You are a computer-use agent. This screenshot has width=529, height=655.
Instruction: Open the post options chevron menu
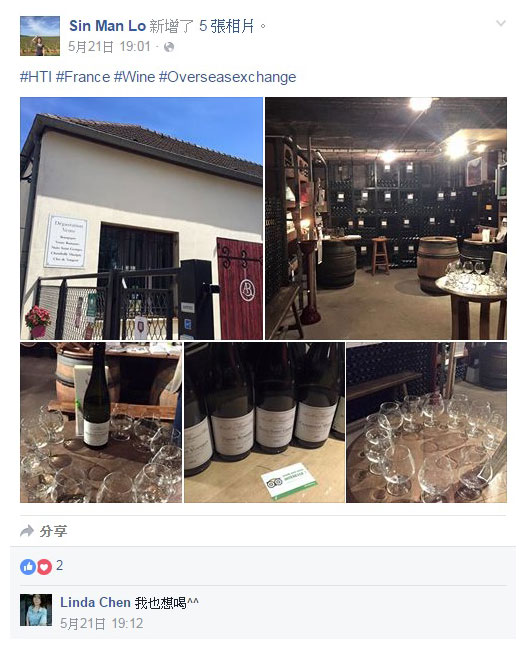pyautogui.click(x=501, y=23)
